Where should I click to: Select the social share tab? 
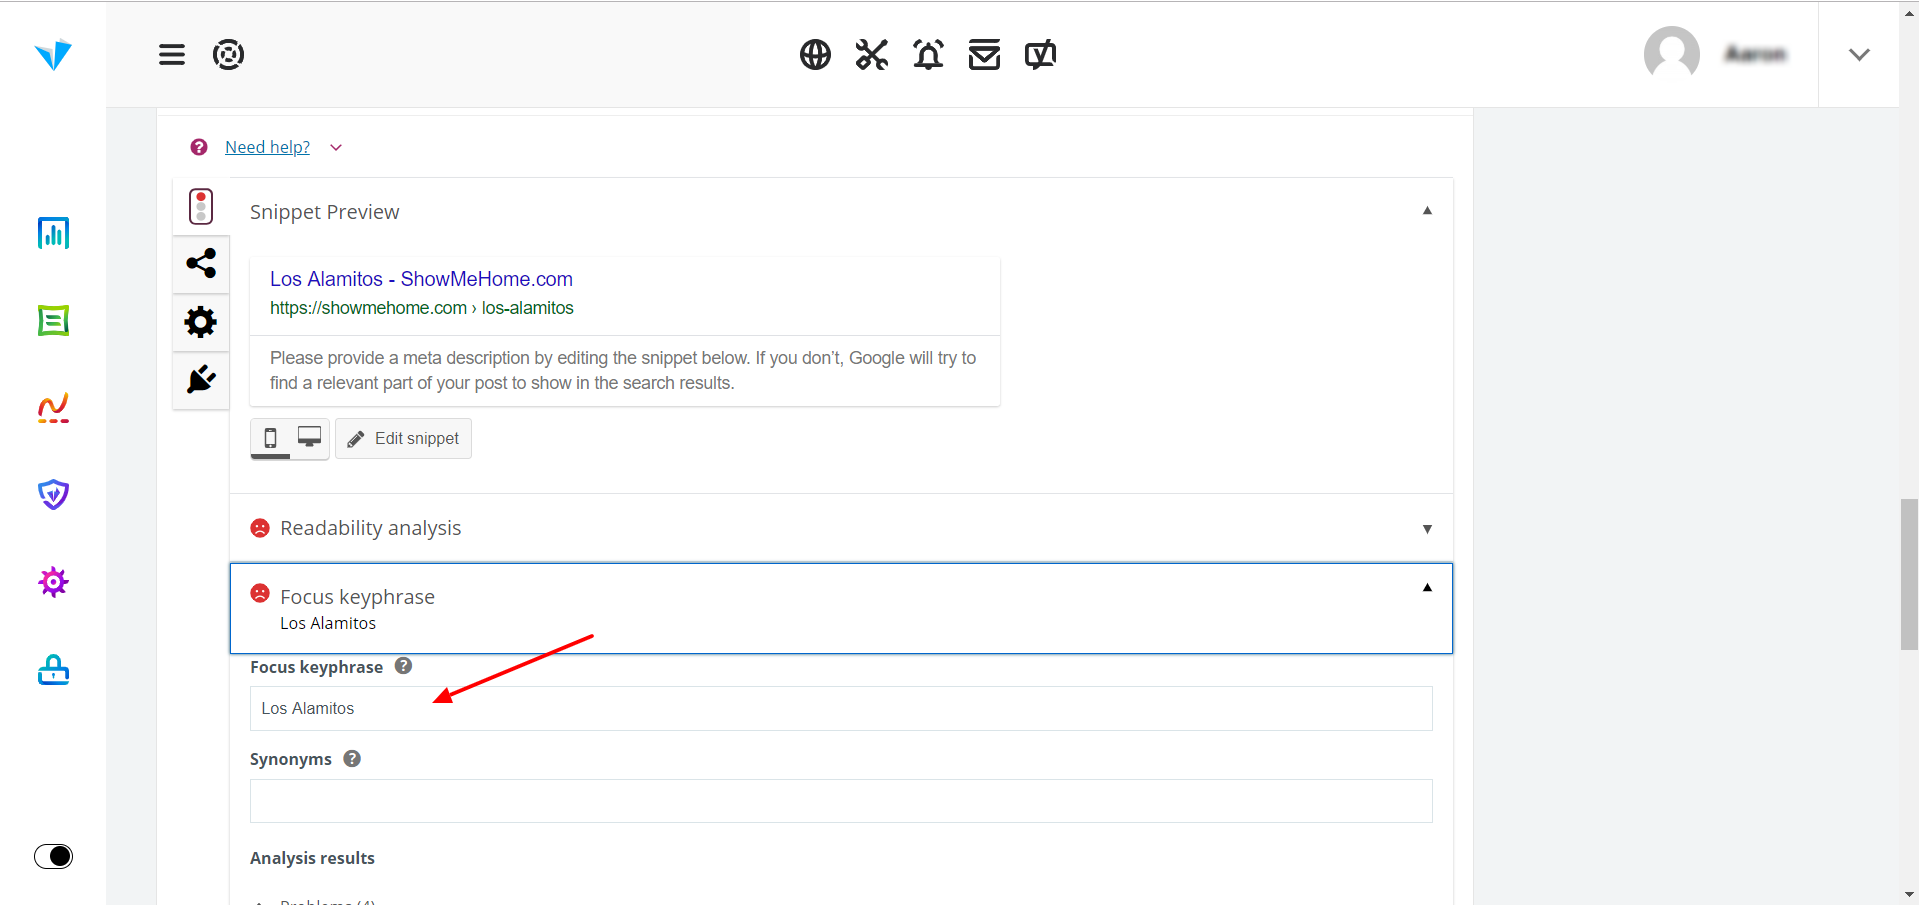click(x=201, y=264)
